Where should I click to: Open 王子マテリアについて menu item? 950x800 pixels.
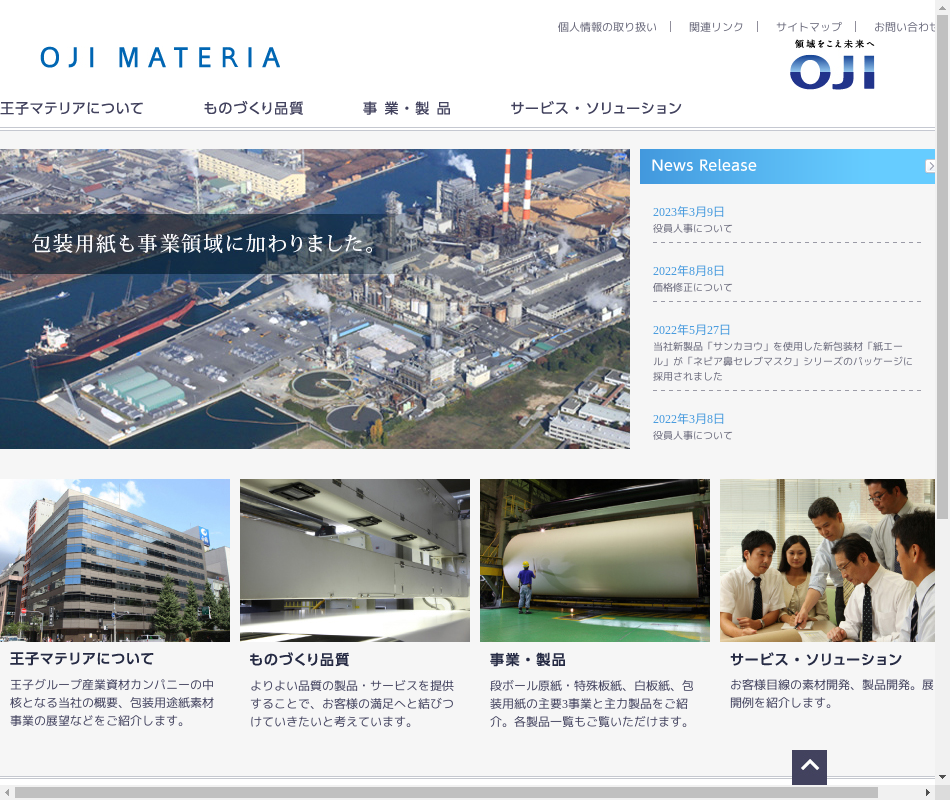[x=71, y=108]
